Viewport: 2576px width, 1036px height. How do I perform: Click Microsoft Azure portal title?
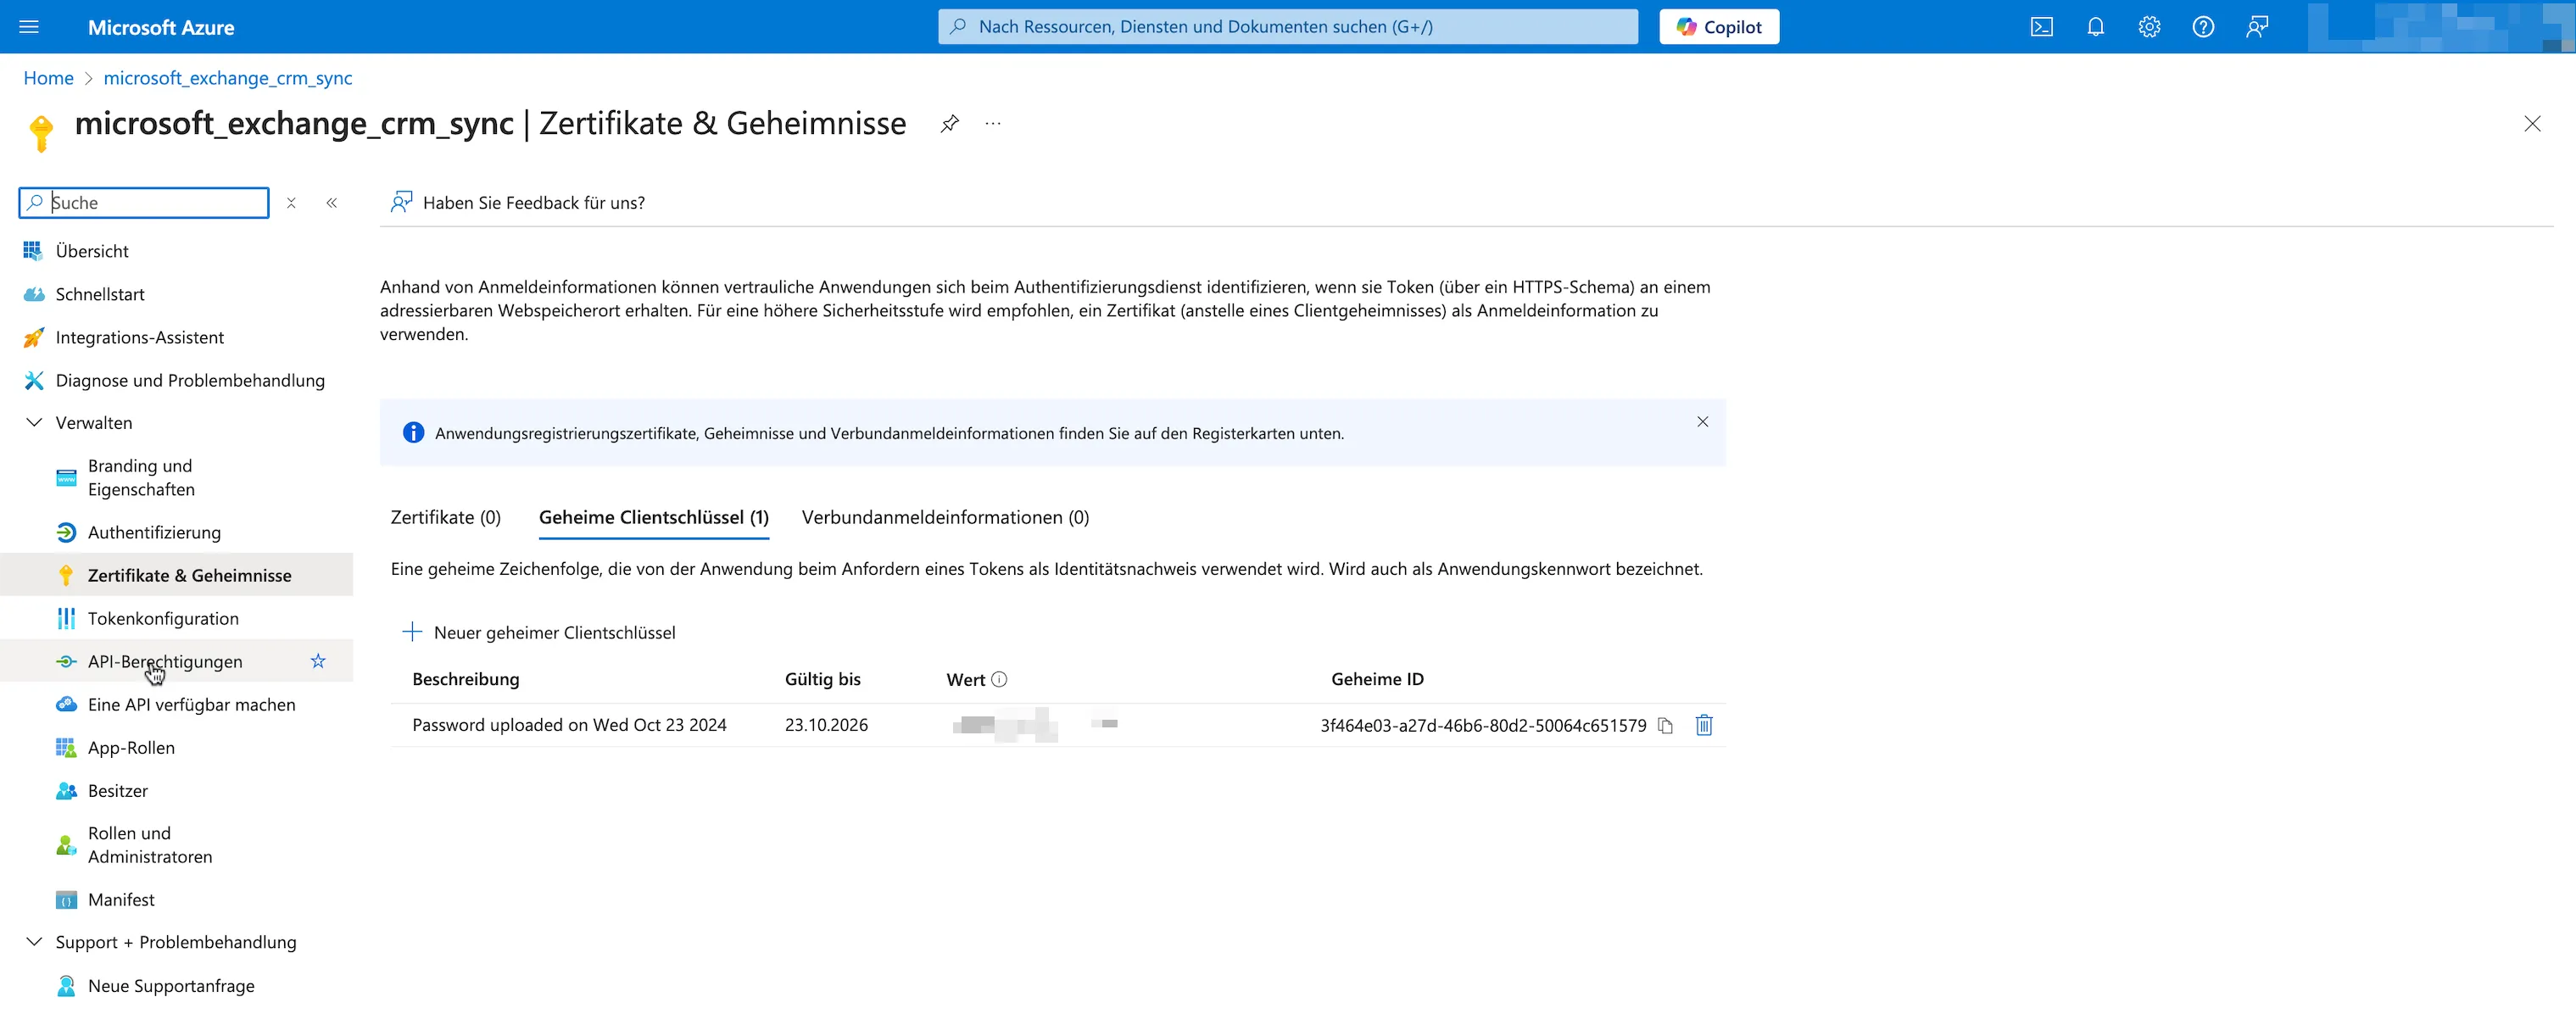[x=161, y=28]
